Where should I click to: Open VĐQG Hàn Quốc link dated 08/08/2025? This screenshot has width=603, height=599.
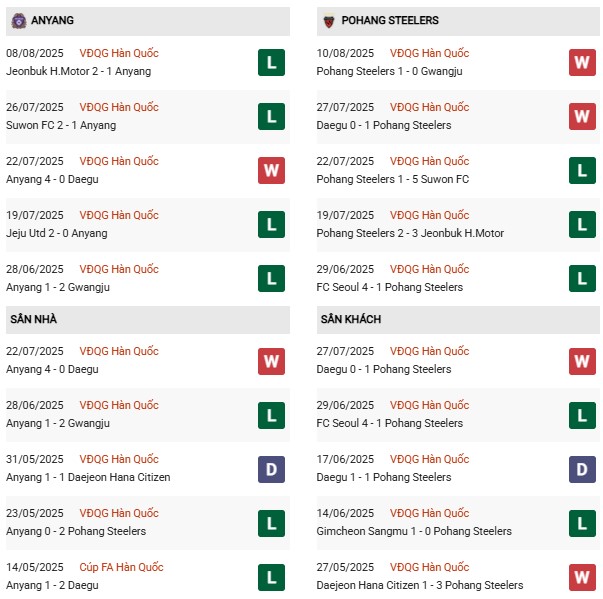(x=119, y=53)
